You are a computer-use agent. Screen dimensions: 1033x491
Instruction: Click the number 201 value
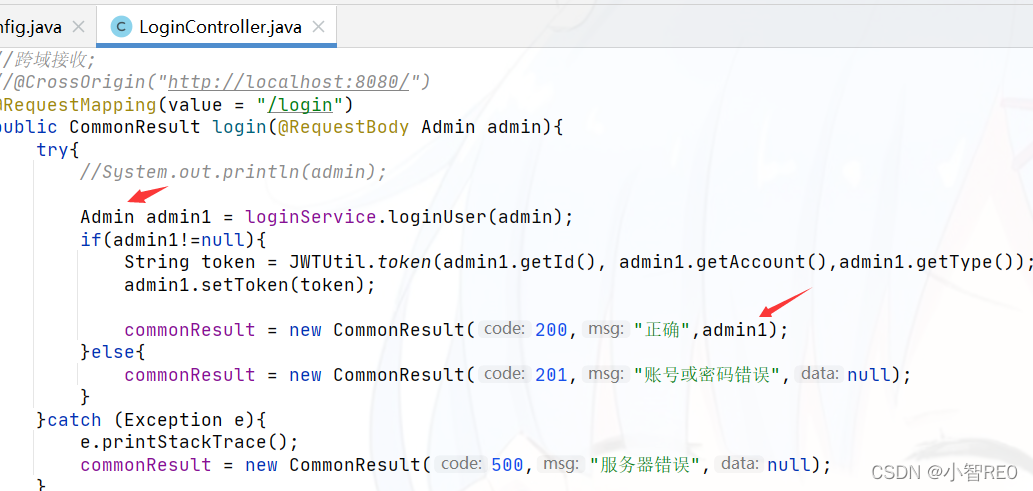(551, 374)
